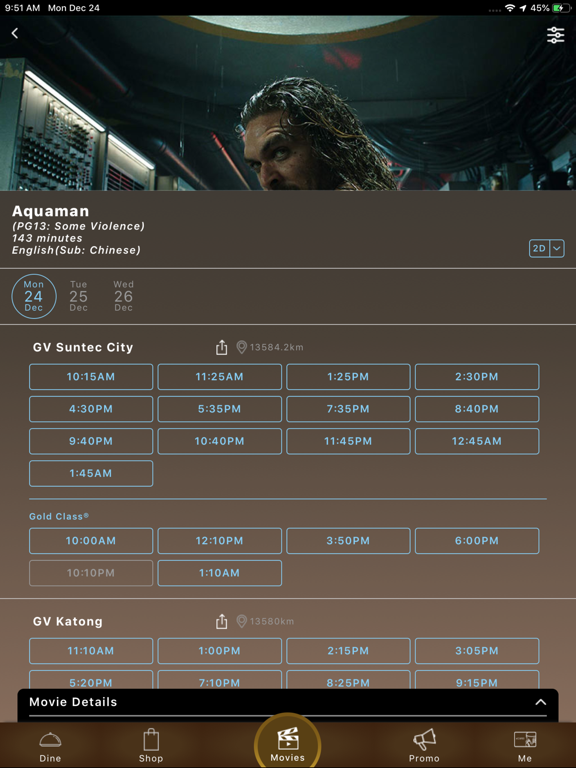Tap the Aquaman banner image

point(288,103)
